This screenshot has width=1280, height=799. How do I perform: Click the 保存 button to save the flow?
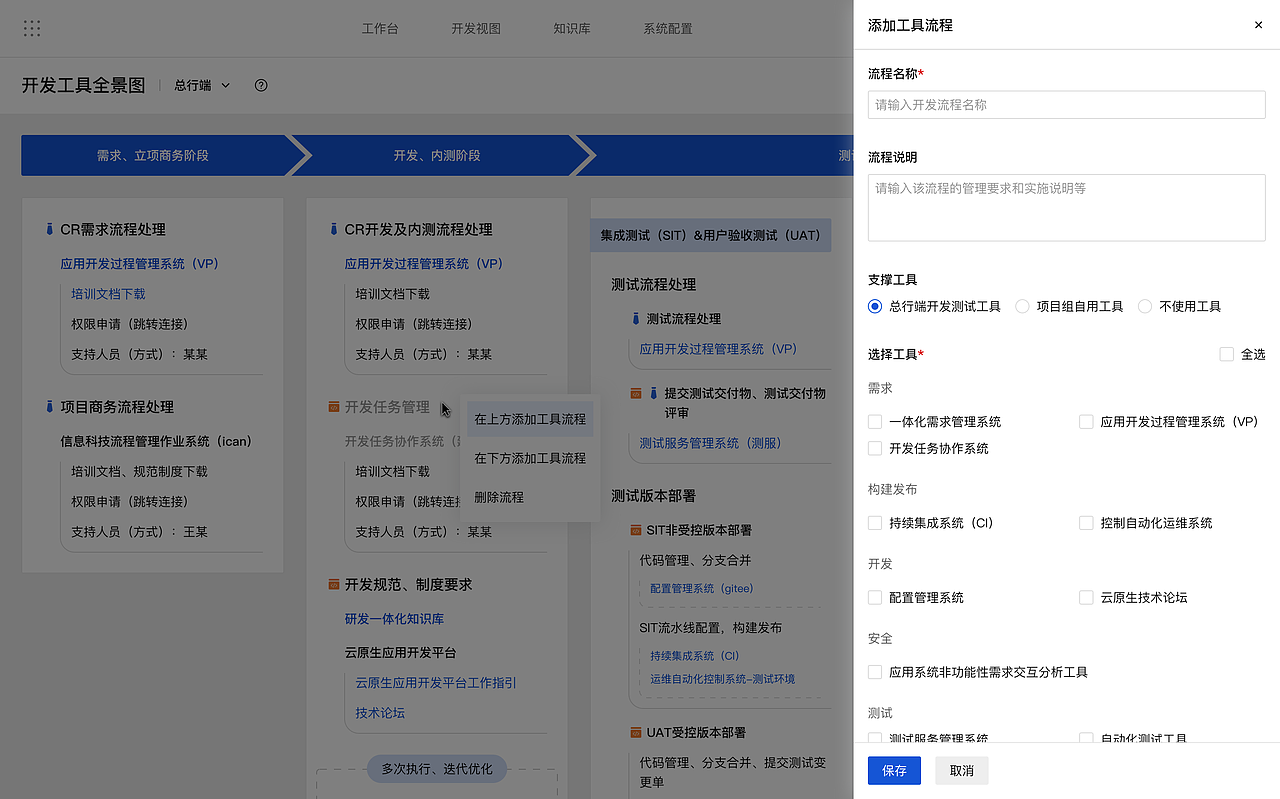pyautogui.click(x=893, y=770)
